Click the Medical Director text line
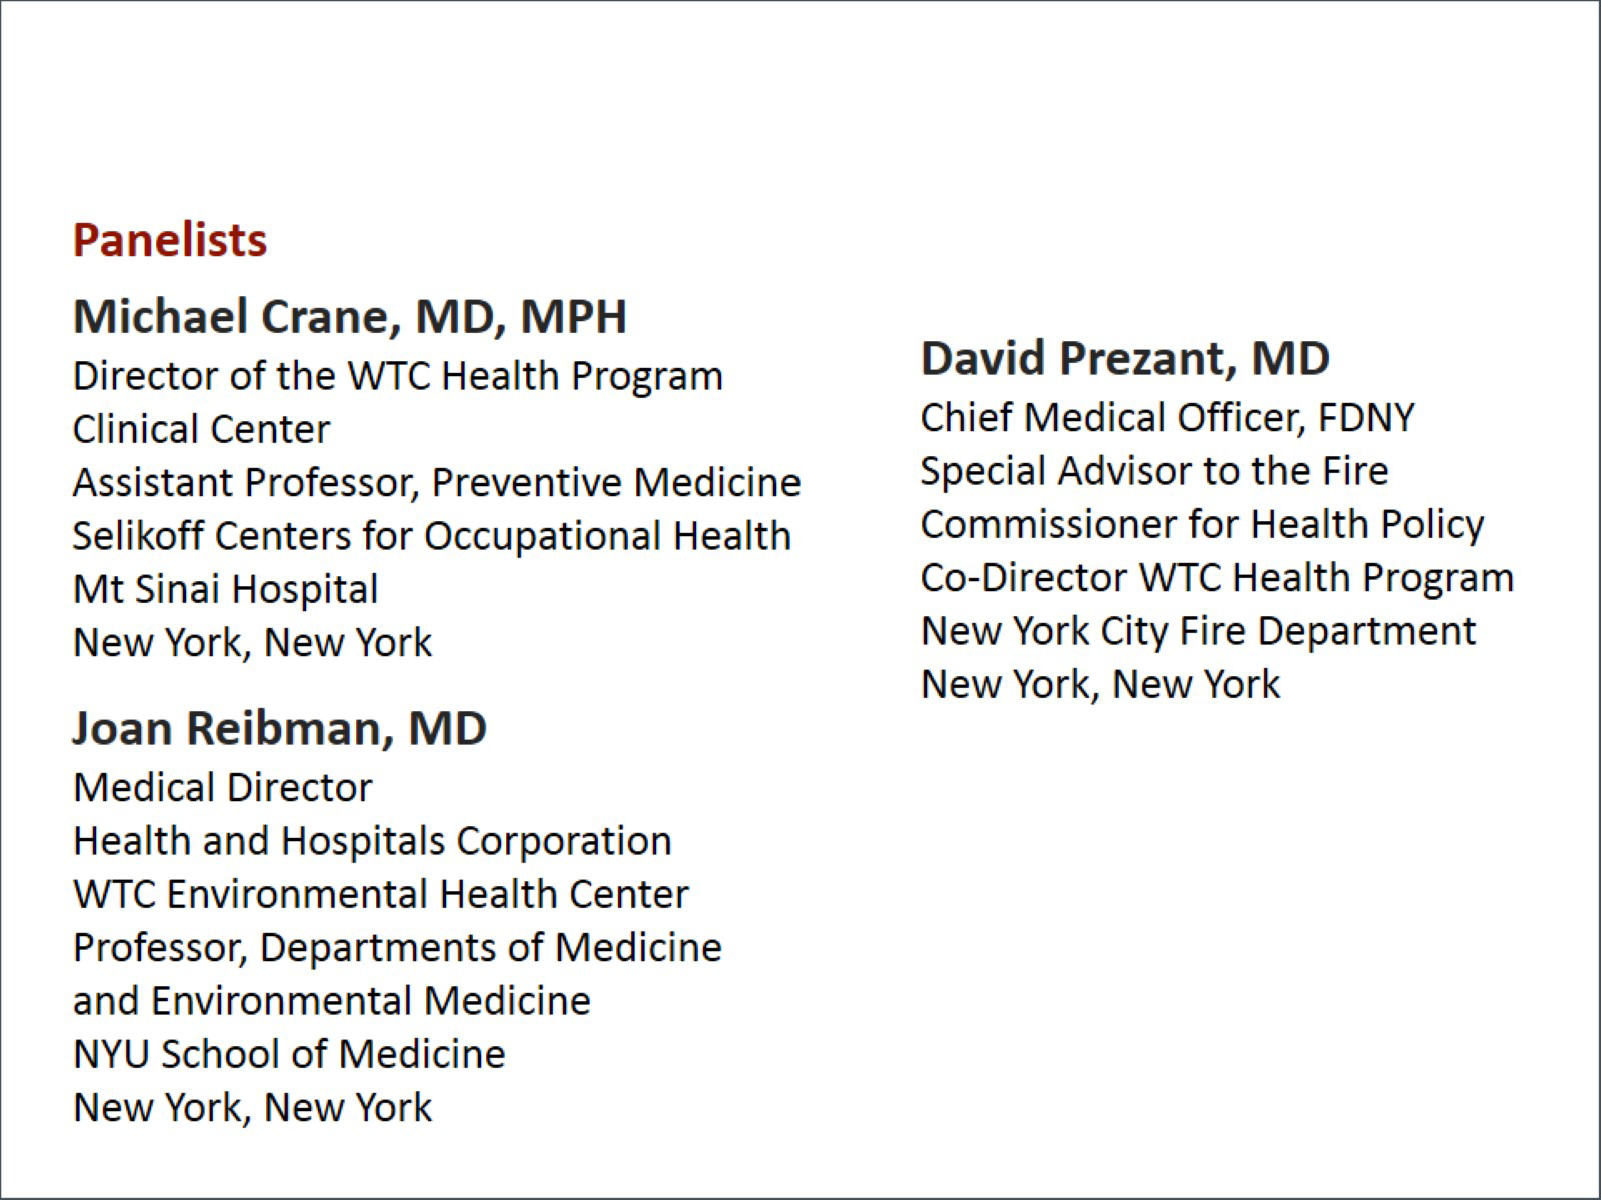1601x1200 pixels. tap(222, 788)
